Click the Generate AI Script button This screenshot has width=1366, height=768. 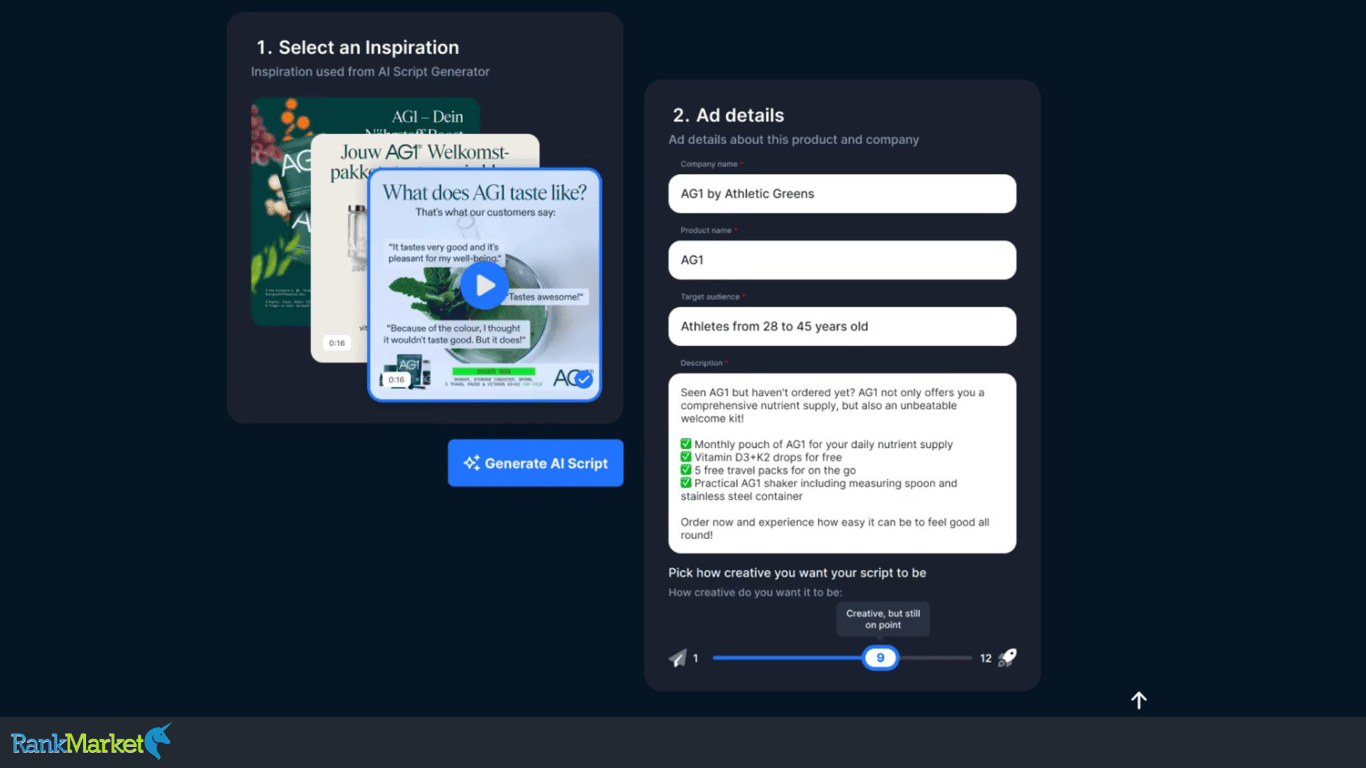pos(535,463)
